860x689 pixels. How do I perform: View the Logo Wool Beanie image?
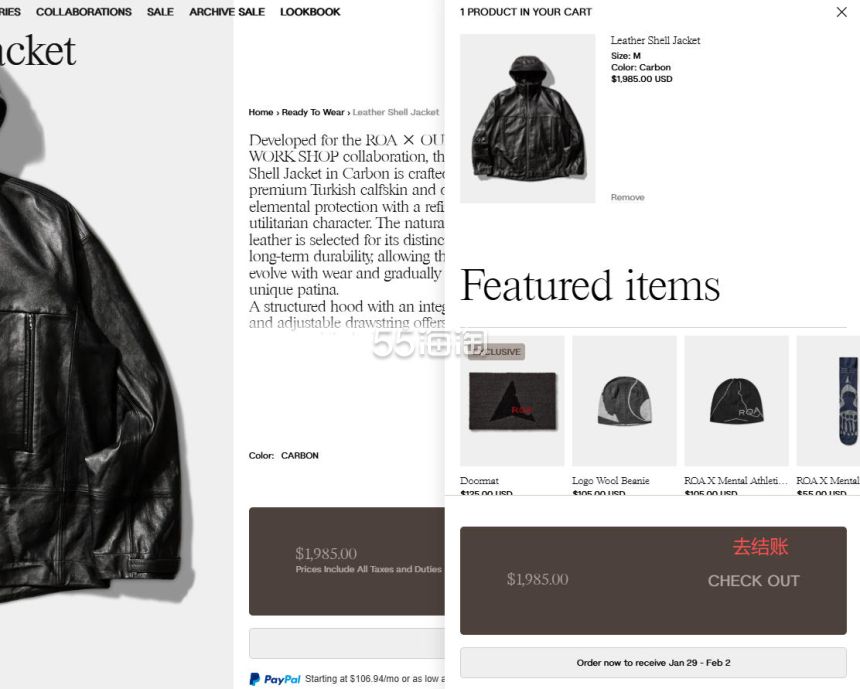[x=624, y=401]
